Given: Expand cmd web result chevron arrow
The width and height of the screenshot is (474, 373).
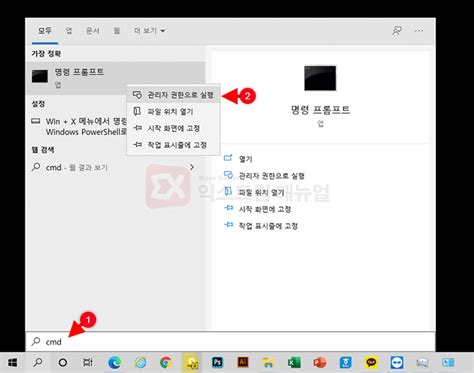Looking at the screenshot, I should pos(192,167).
